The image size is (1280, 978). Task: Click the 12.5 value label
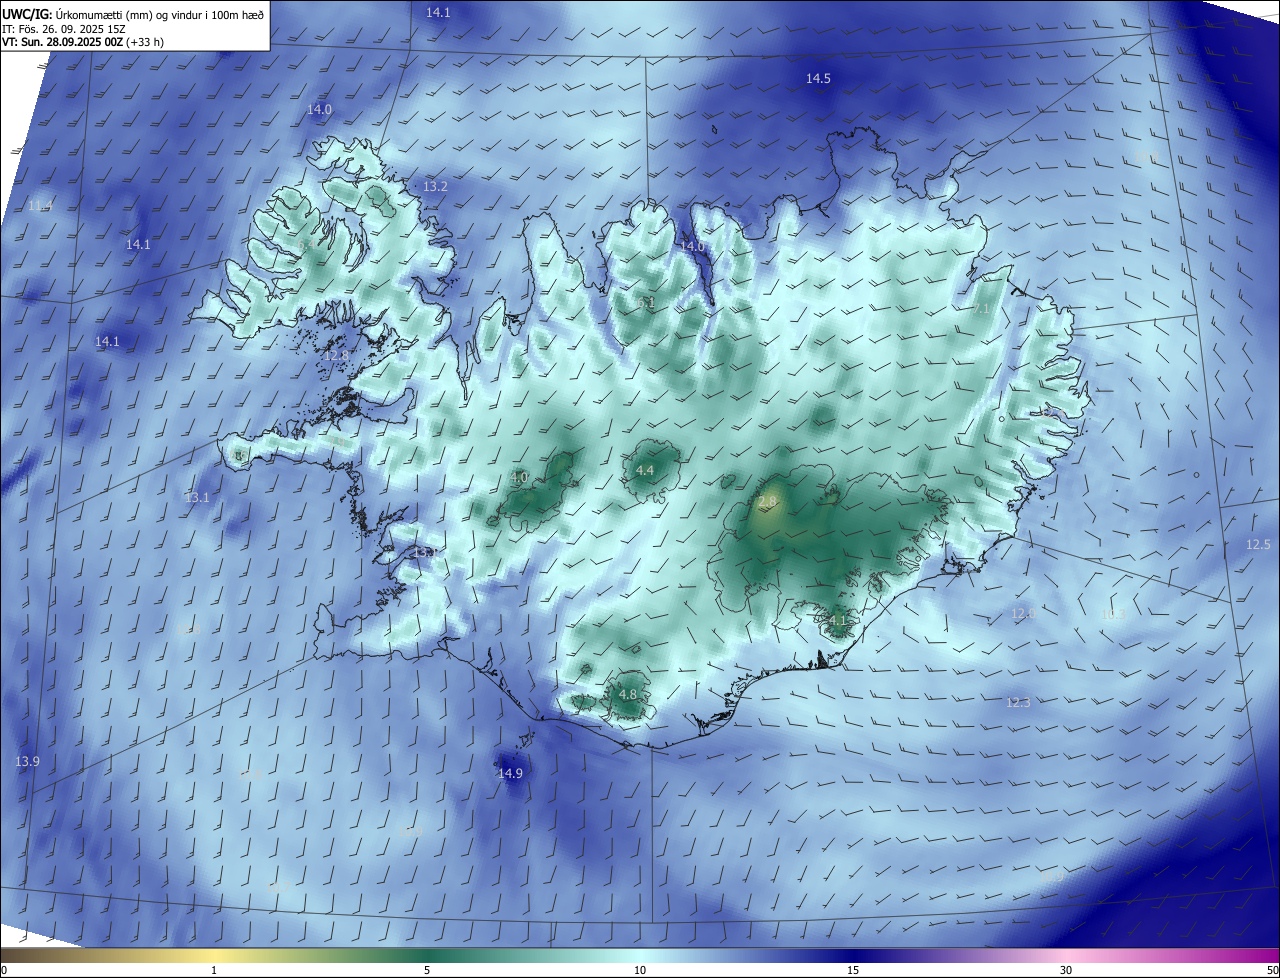(x=1258, y=545)
